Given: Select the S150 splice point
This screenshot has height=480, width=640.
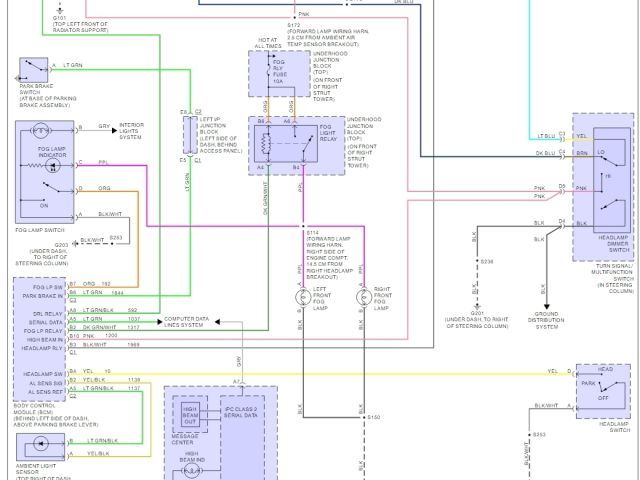Looking at the screenshot, I should pos(364,416).
